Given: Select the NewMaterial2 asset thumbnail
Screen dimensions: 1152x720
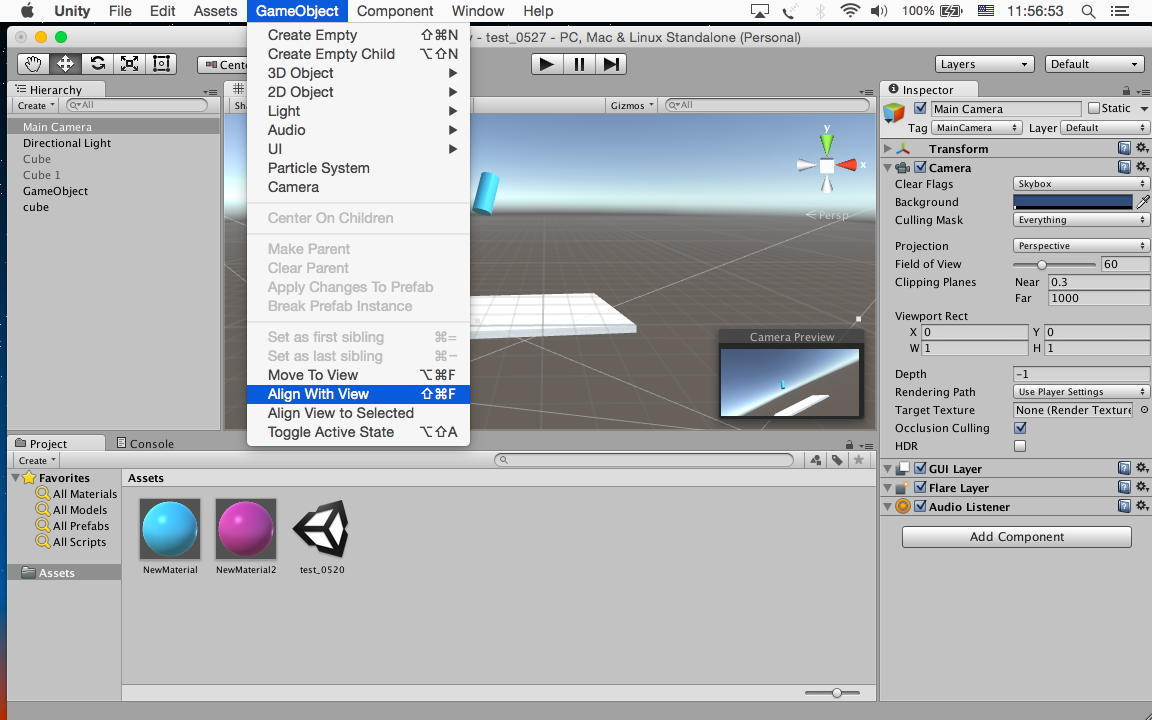Looking at the screenshot, I should tap(246, 528).
